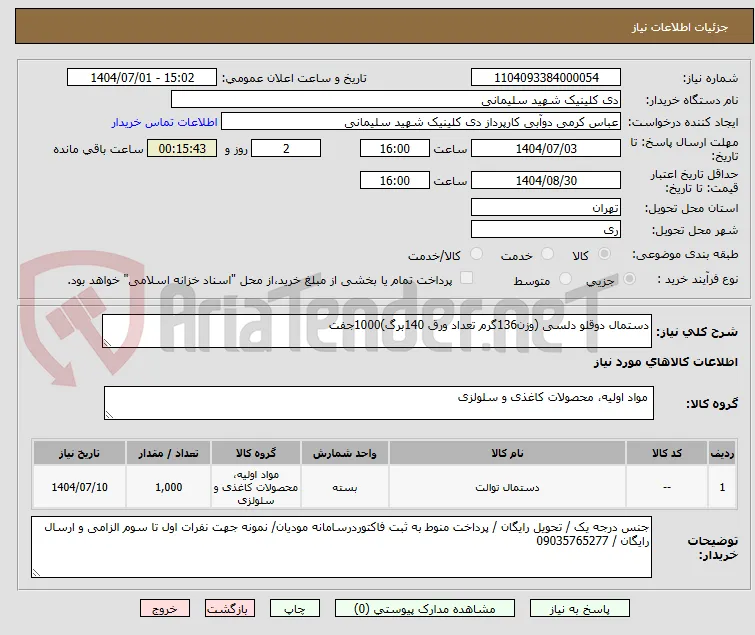This screenshot has height=635, width=755.
Task: Click the مشاهده مدارک پیوستی (0) button
Action: pyautogui.click(x=425, y=609)
